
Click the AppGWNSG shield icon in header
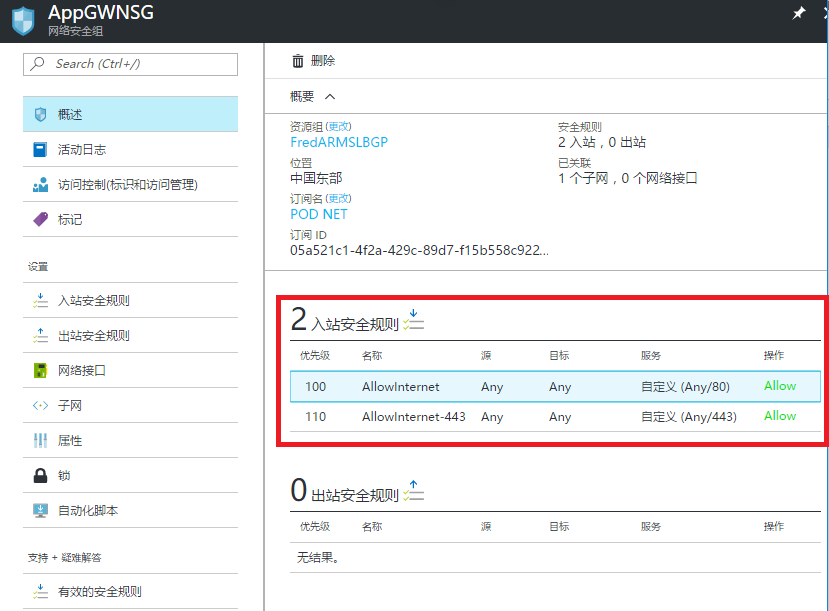click(x=23, y=19)
